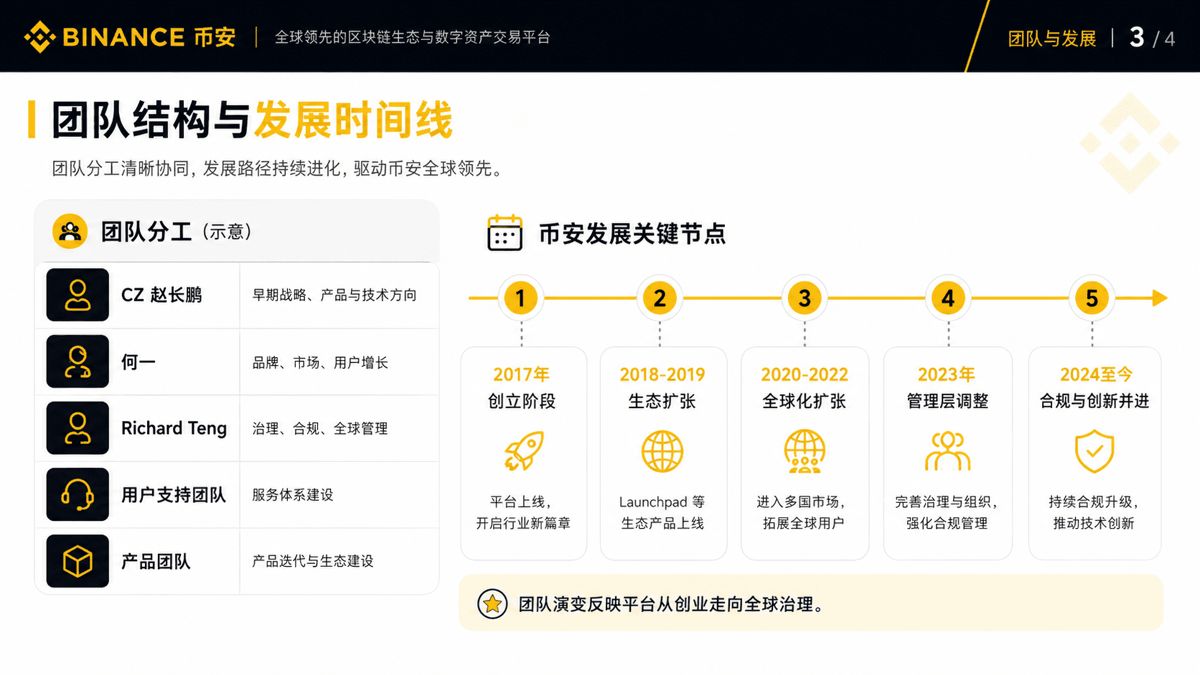Click the 服务体系建设 cell
Viewport: 1200px width, 675px height.
tap(293, 495)
